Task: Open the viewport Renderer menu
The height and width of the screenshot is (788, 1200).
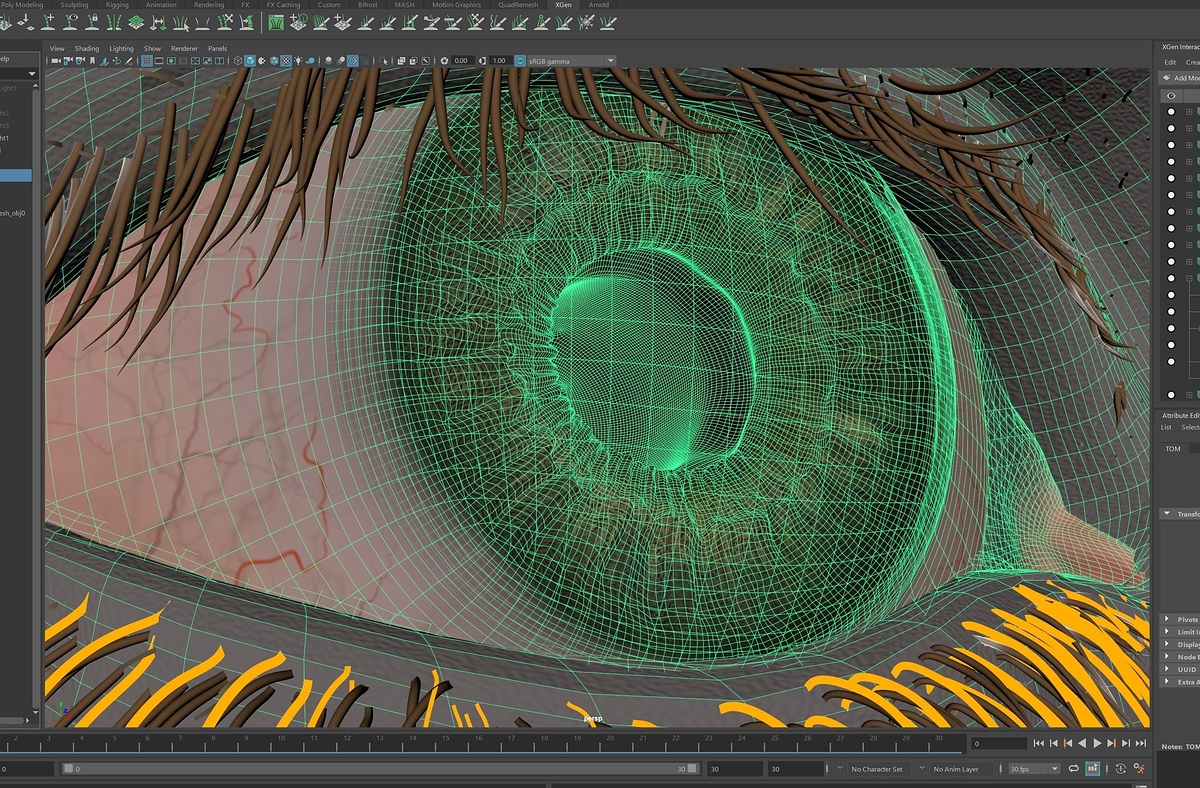Action: pyautogui.click(x=184, y=48)
